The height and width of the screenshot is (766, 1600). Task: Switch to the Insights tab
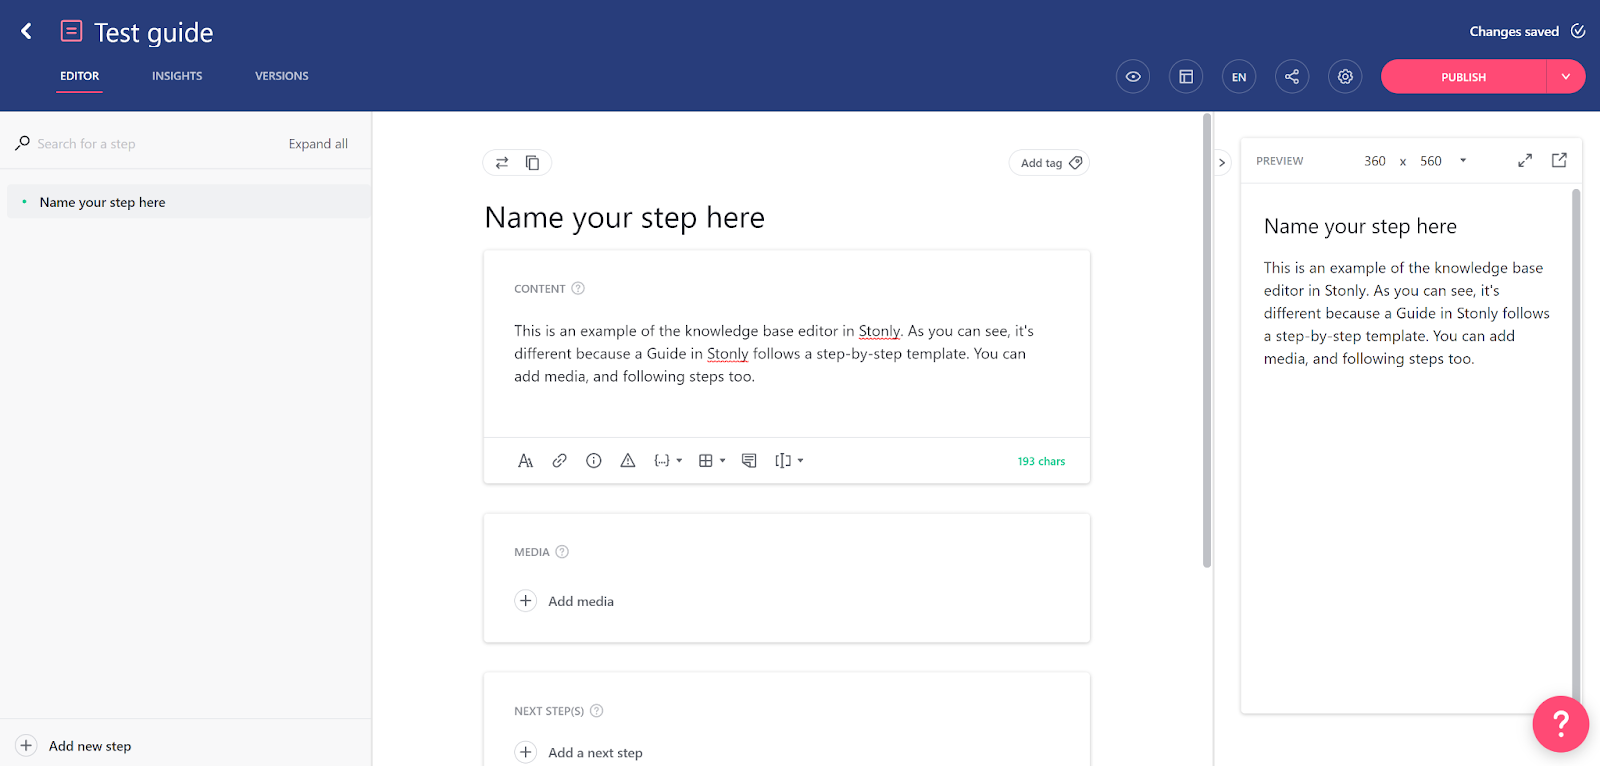177,76
